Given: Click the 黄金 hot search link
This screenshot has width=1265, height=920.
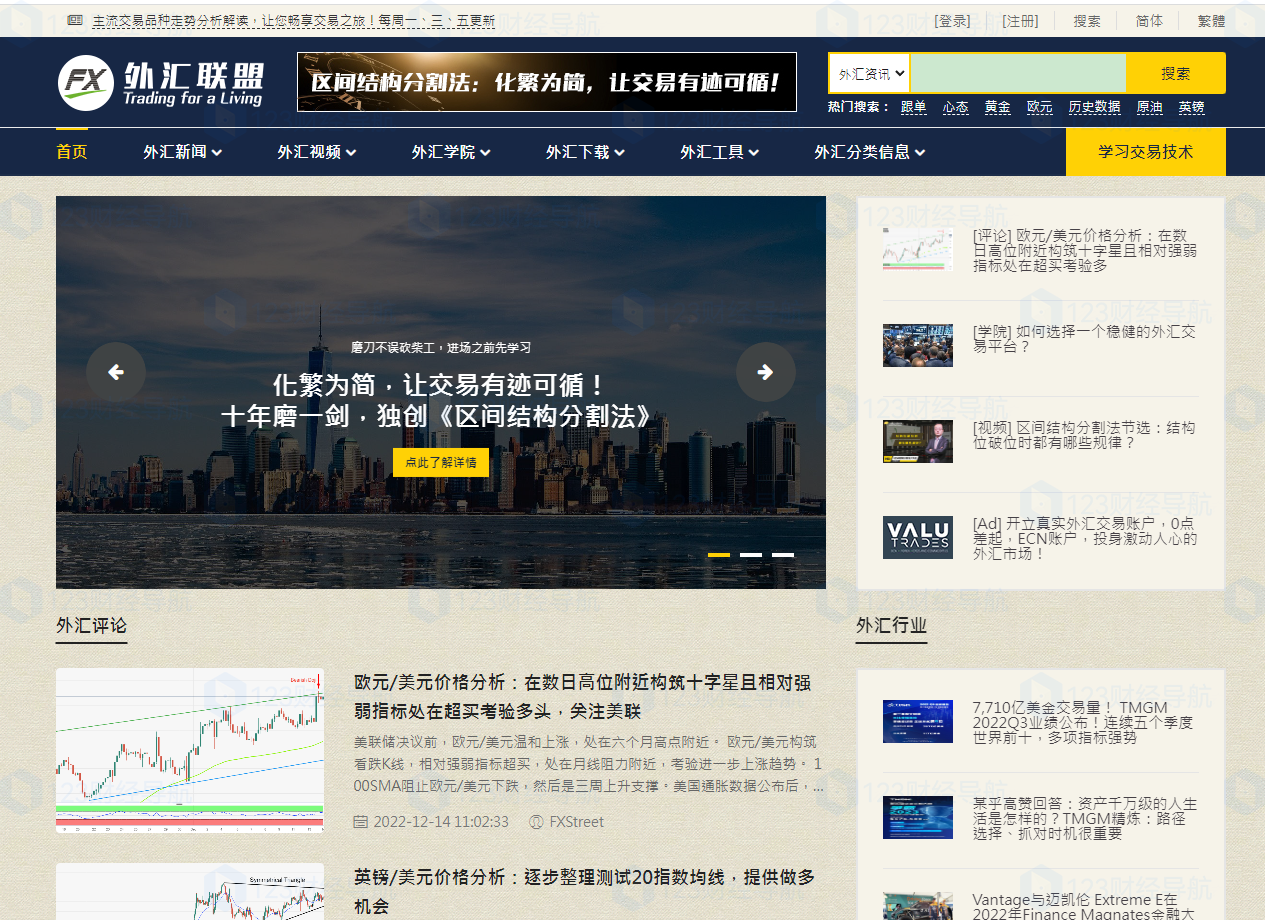Looking at the screenshot, I should click(x=997, y=107).
